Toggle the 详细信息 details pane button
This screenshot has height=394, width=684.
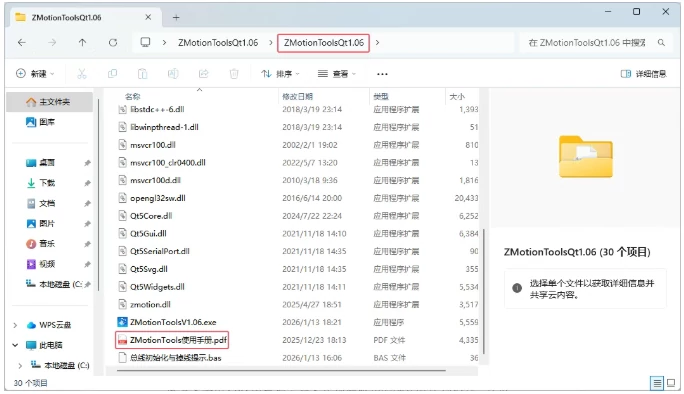pos(644,74)
